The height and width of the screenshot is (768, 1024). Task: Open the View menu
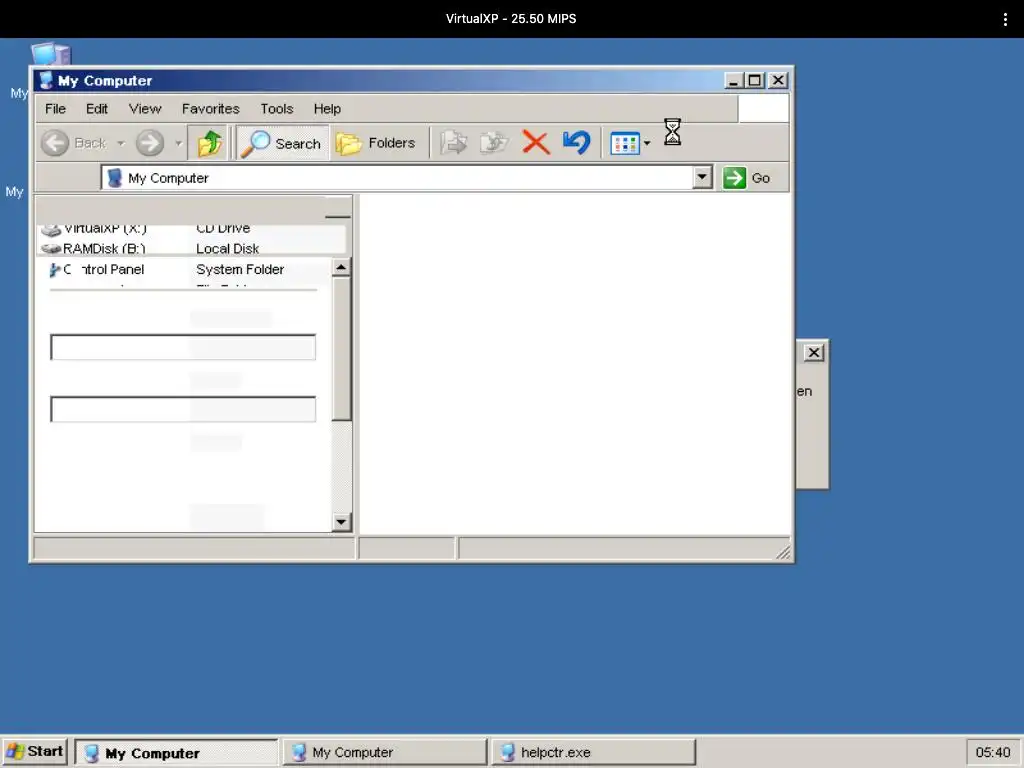click(x=145, y=108)
